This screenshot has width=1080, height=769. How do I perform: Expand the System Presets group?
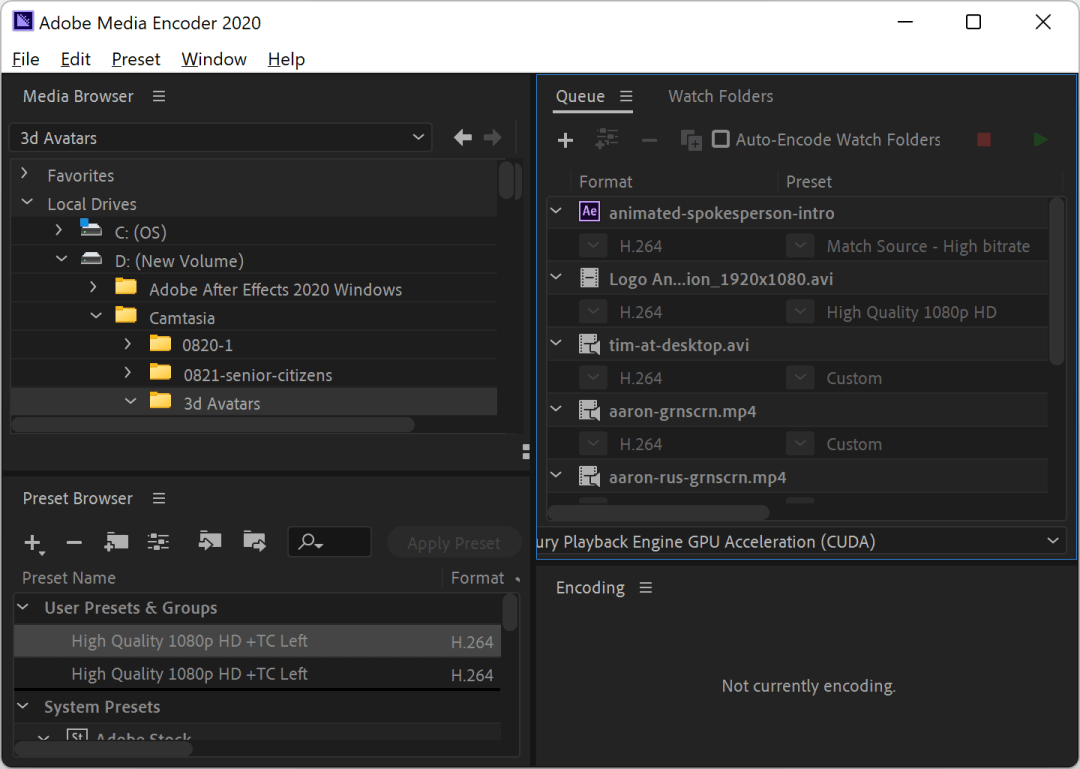[x=22, y=707]
